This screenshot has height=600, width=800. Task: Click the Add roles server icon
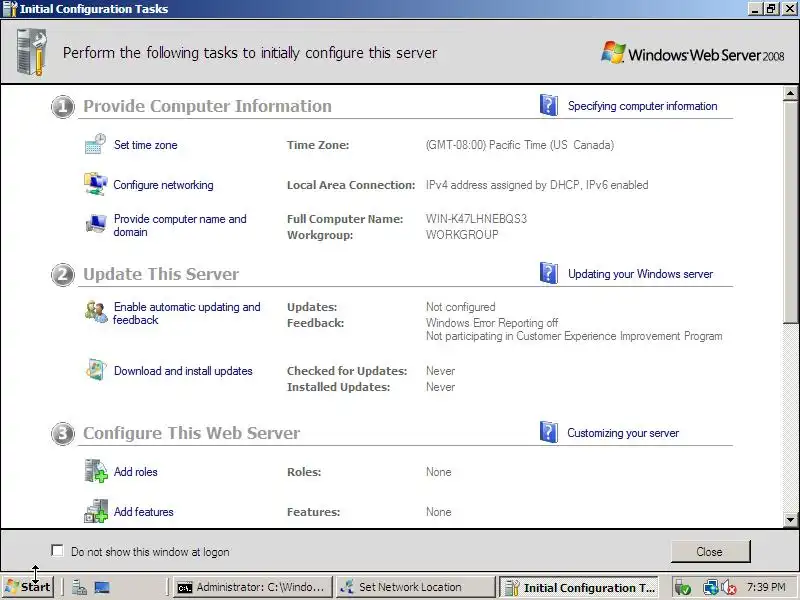tap(95, 471)
